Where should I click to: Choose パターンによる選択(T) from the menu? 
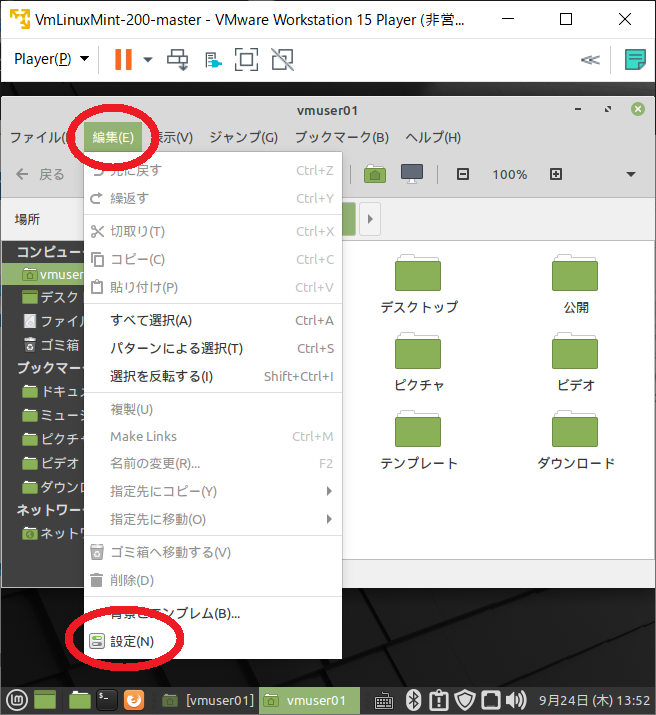213,348
